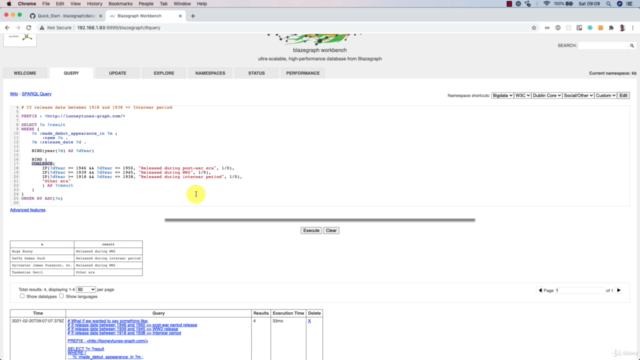Open the Apple menu
Screen dimensions: 640x360
(x=9, y=4)
